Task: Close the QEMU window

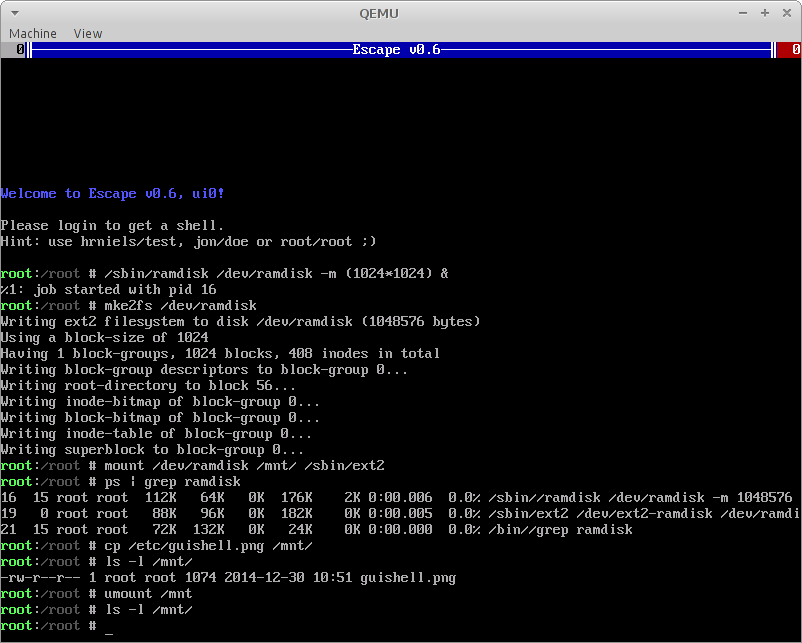Action: point(787,13)
